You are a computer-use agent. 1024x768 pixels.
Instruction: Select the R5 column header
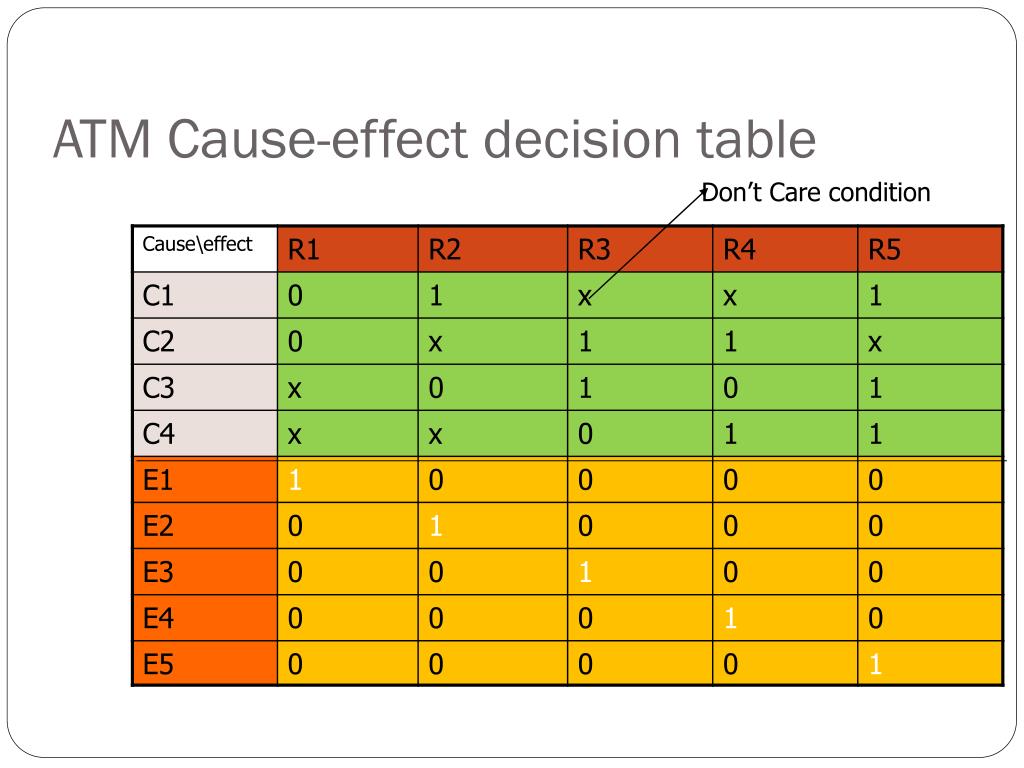click(x=930, y=249)
